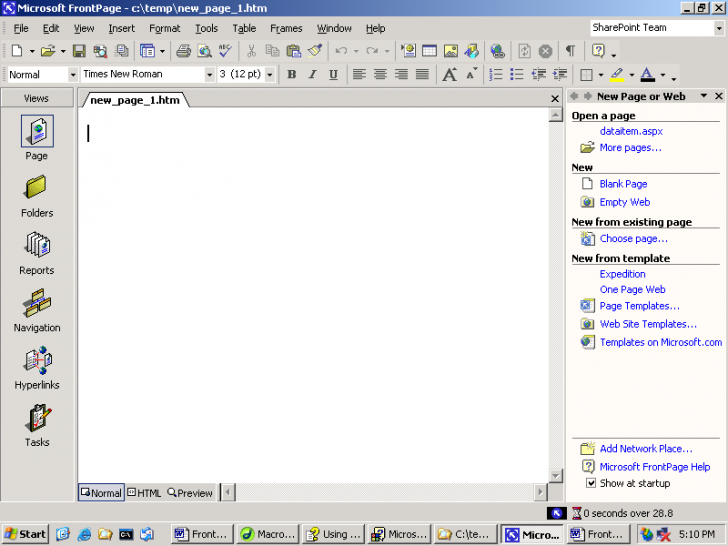Expand the font name dropdown

coord(209,75)
